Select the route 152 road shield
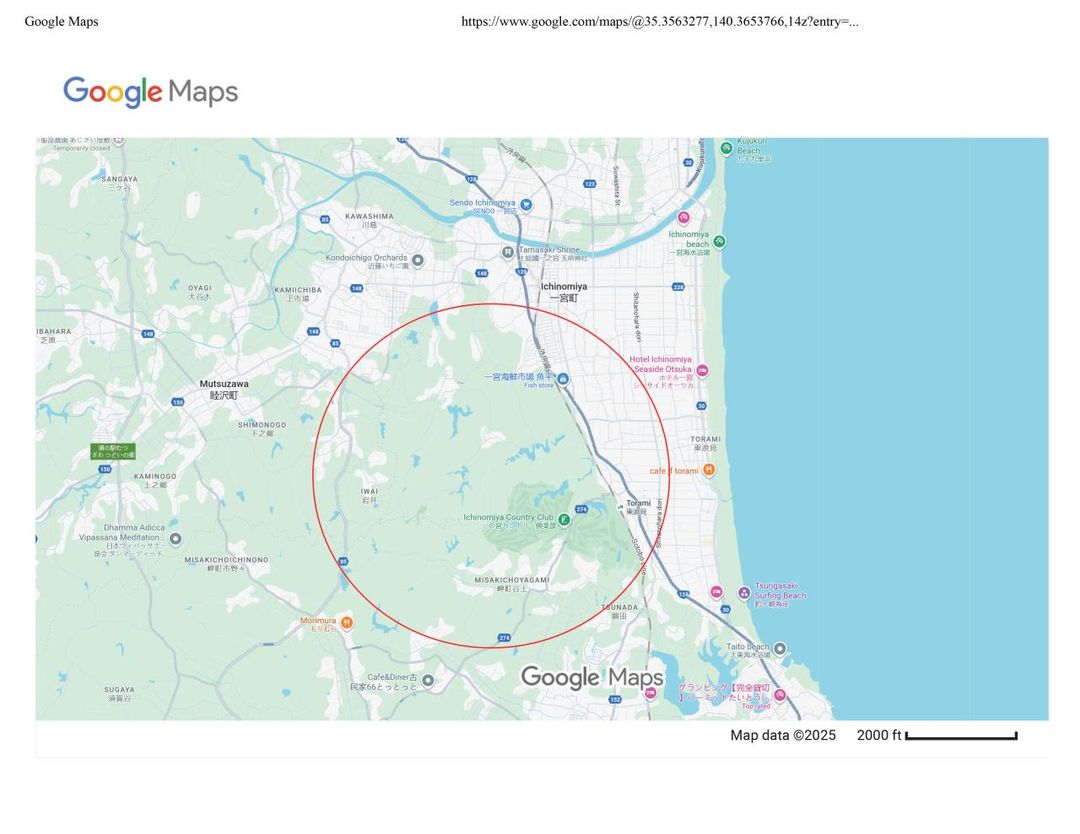 615,699
